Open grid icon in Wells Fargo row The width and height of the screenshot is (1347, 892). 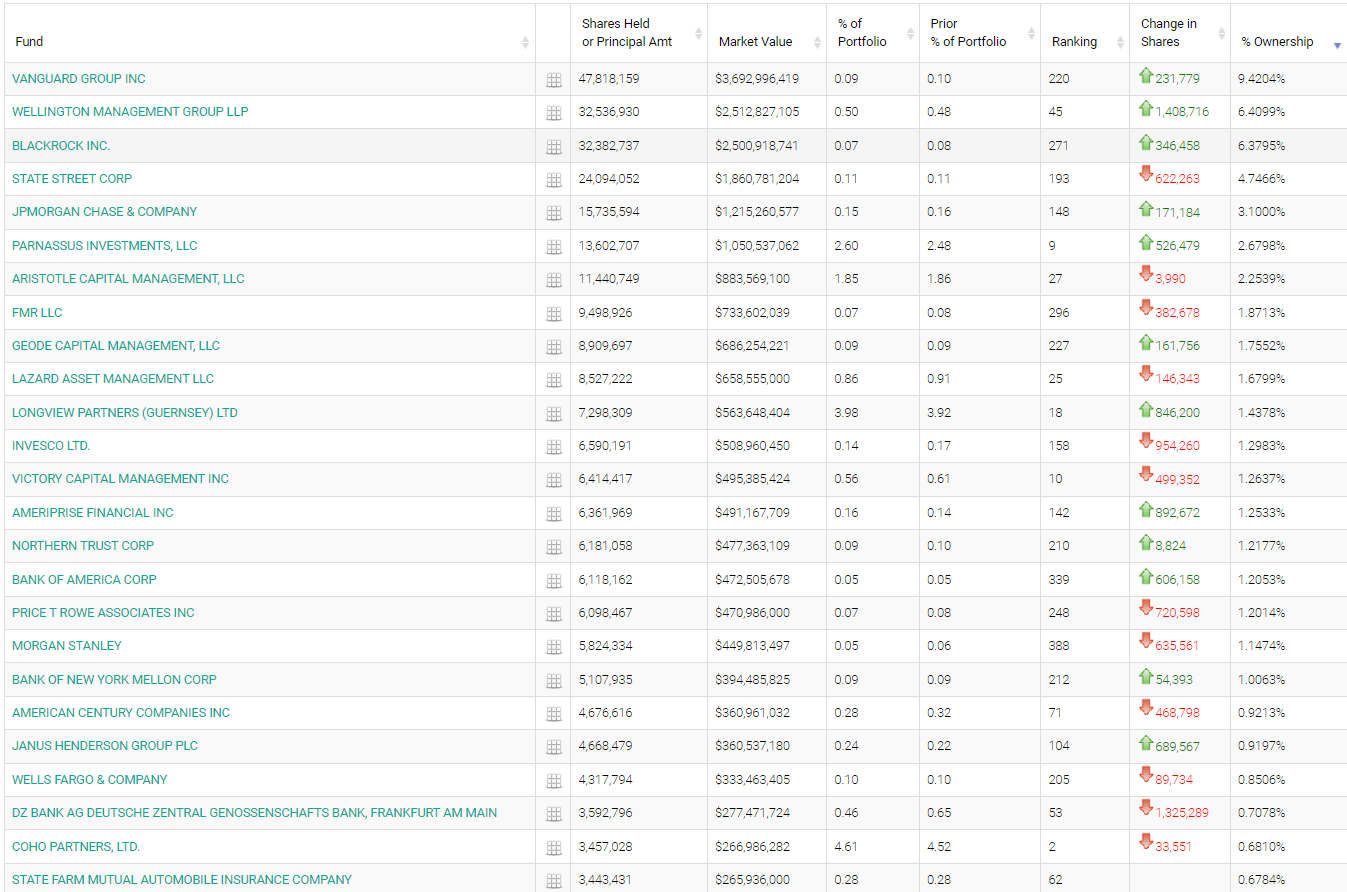[x=553, y=781]
